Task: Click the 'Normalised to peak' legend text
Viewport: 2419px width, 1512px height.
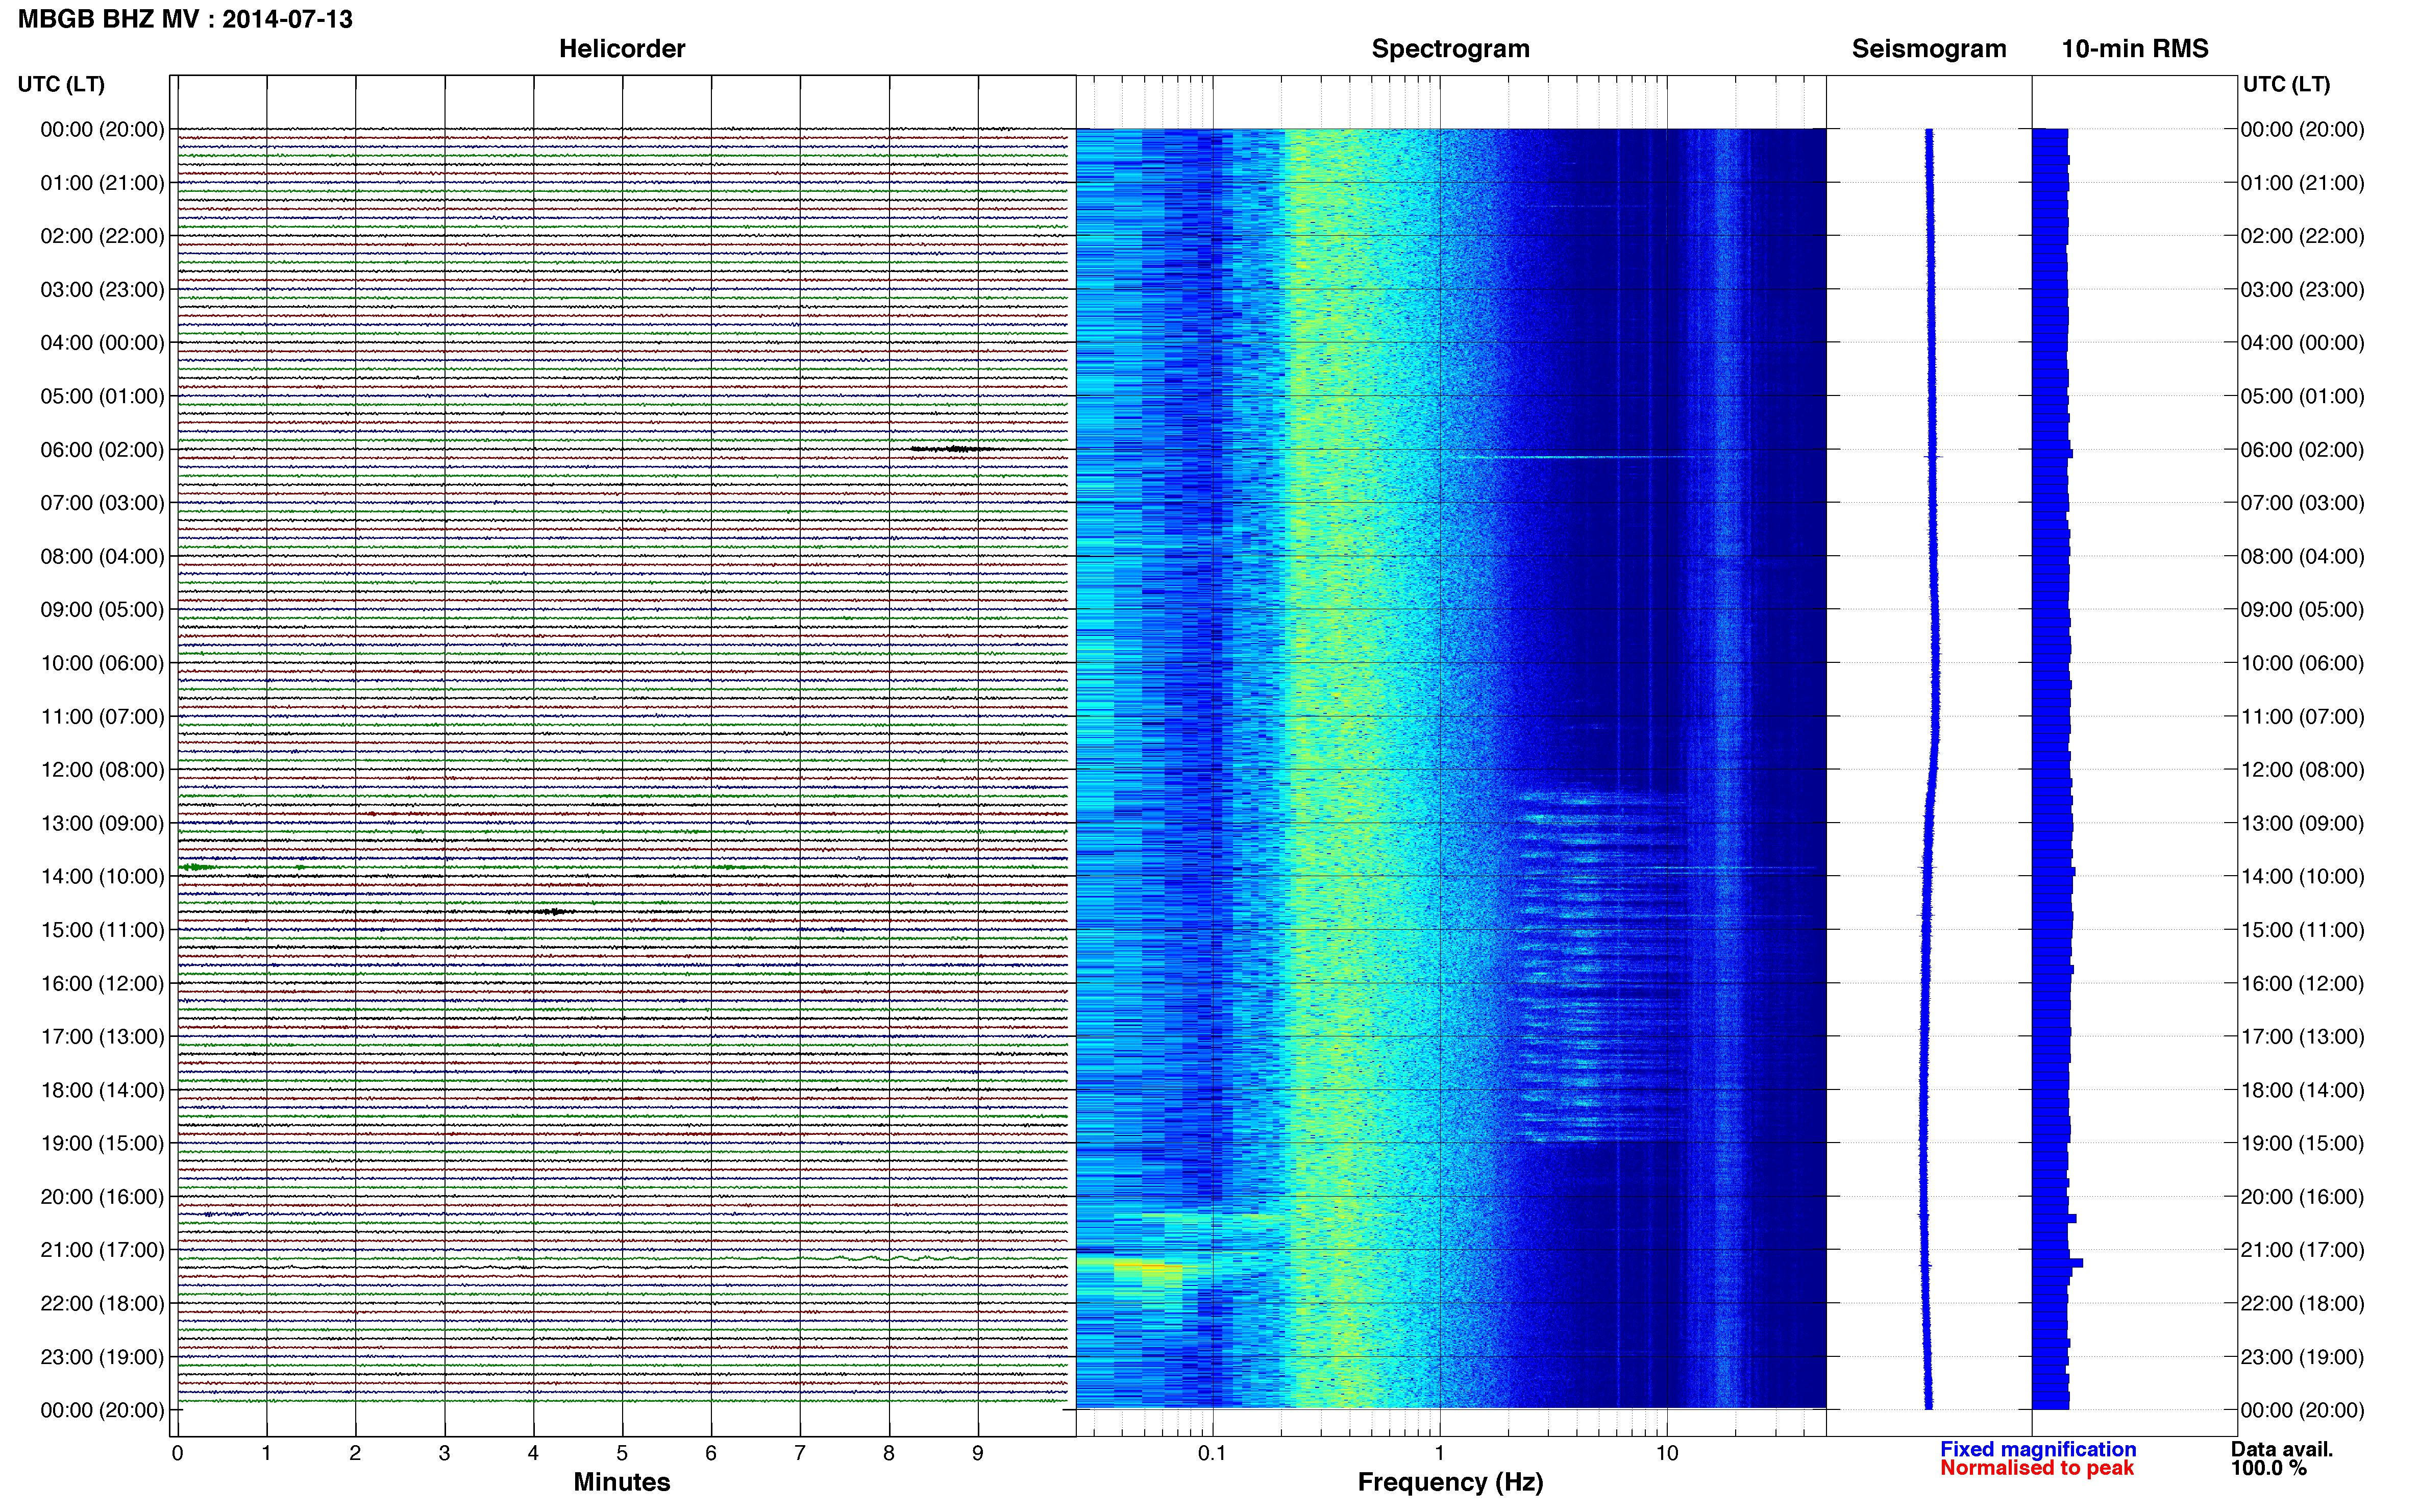Action: point(2037,1468)
